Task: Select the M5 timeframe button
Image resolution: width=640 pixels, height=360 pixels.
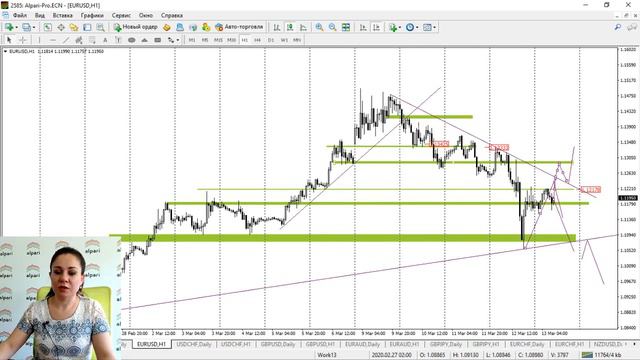Action: tap(205, 40)
